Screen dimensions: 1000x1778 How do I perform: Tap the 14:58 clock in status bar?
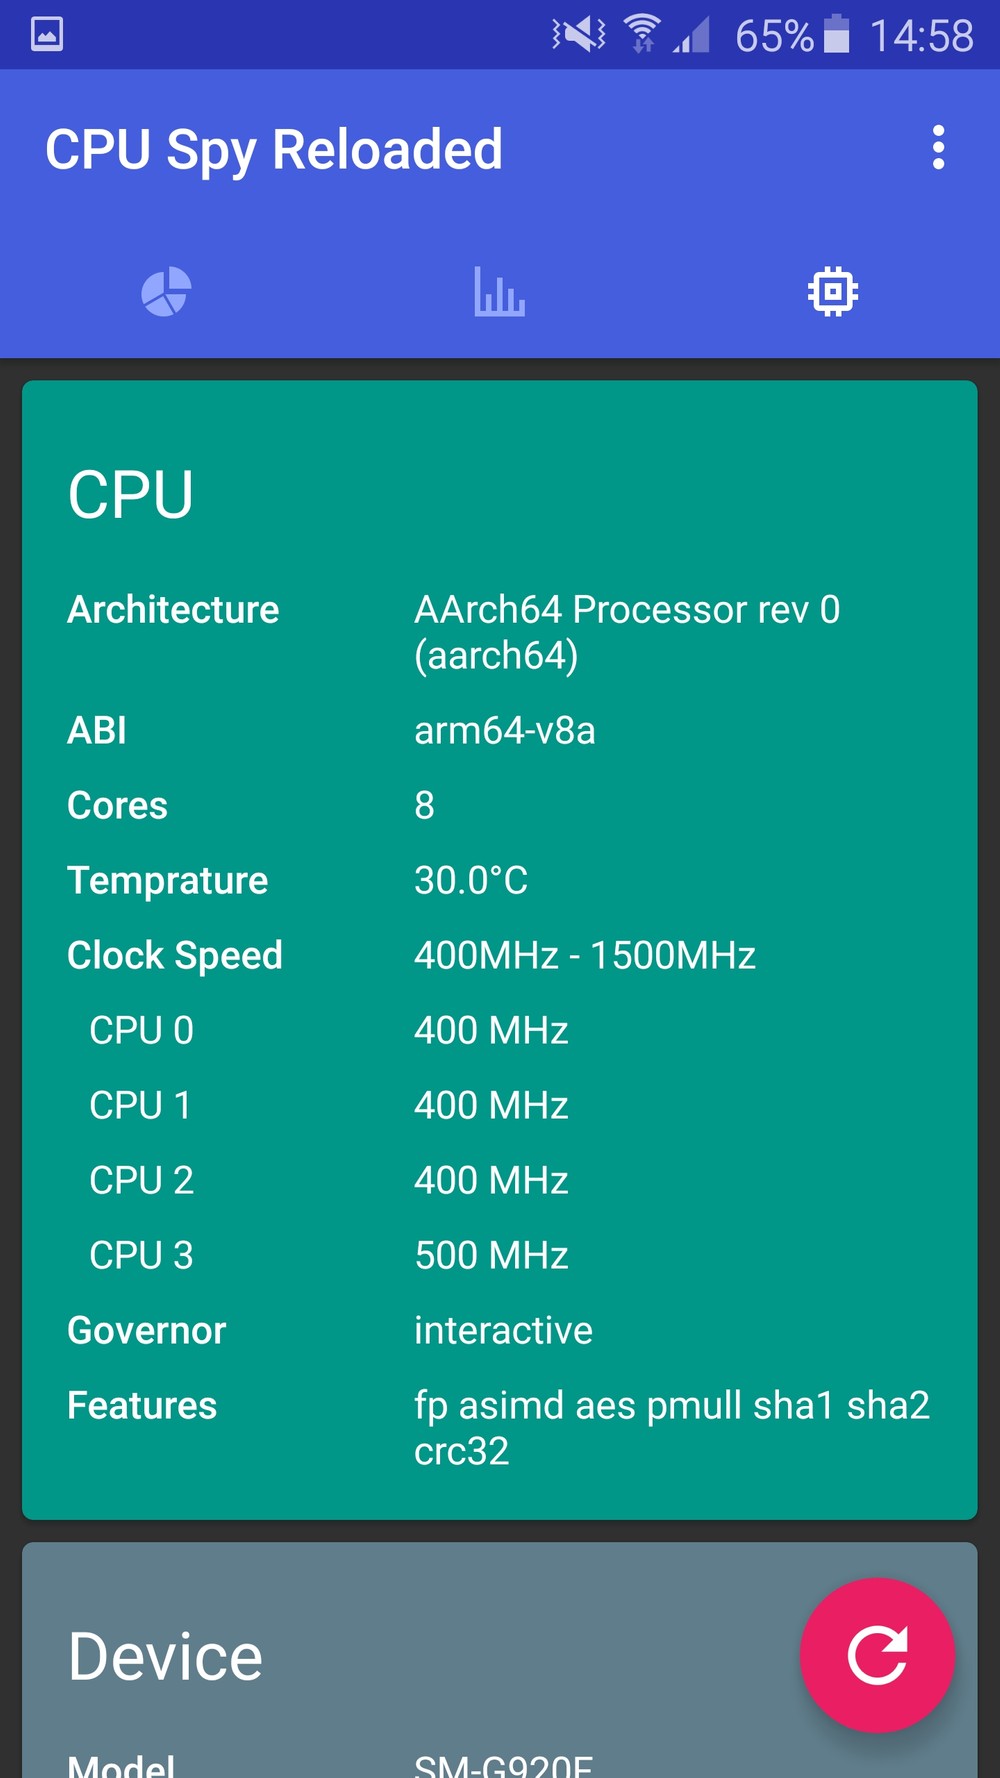pos(921,36)
